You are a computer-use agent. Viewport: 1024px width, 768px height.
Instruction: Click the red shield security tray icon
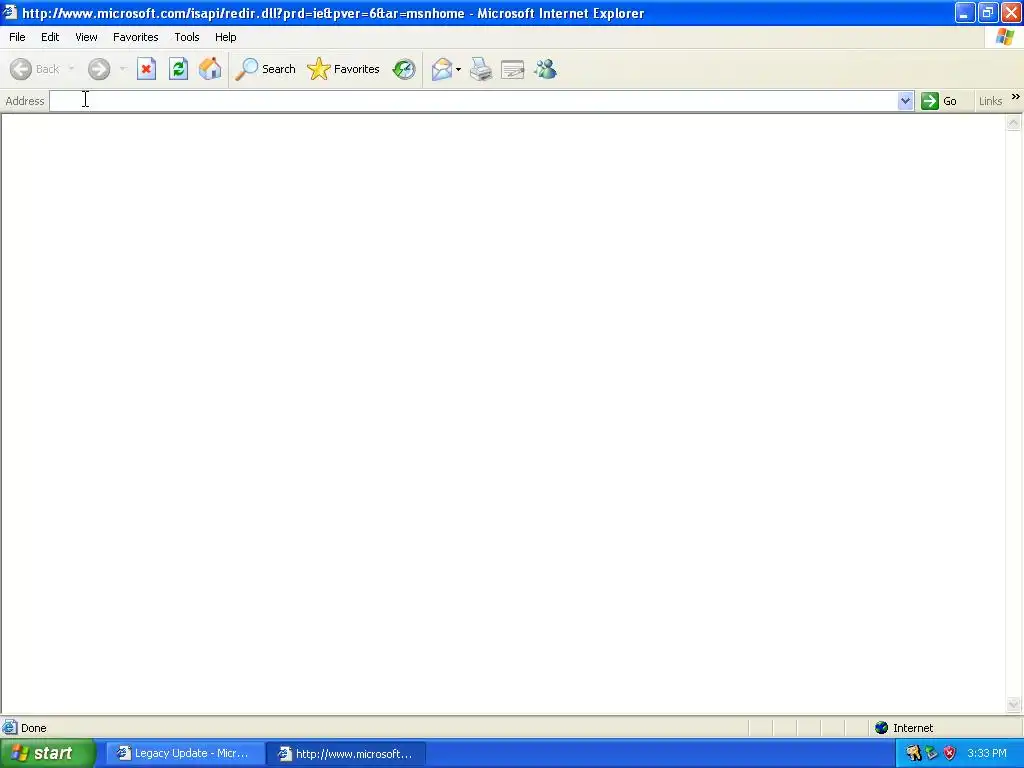pyautogui.click(x=950, y=753)
